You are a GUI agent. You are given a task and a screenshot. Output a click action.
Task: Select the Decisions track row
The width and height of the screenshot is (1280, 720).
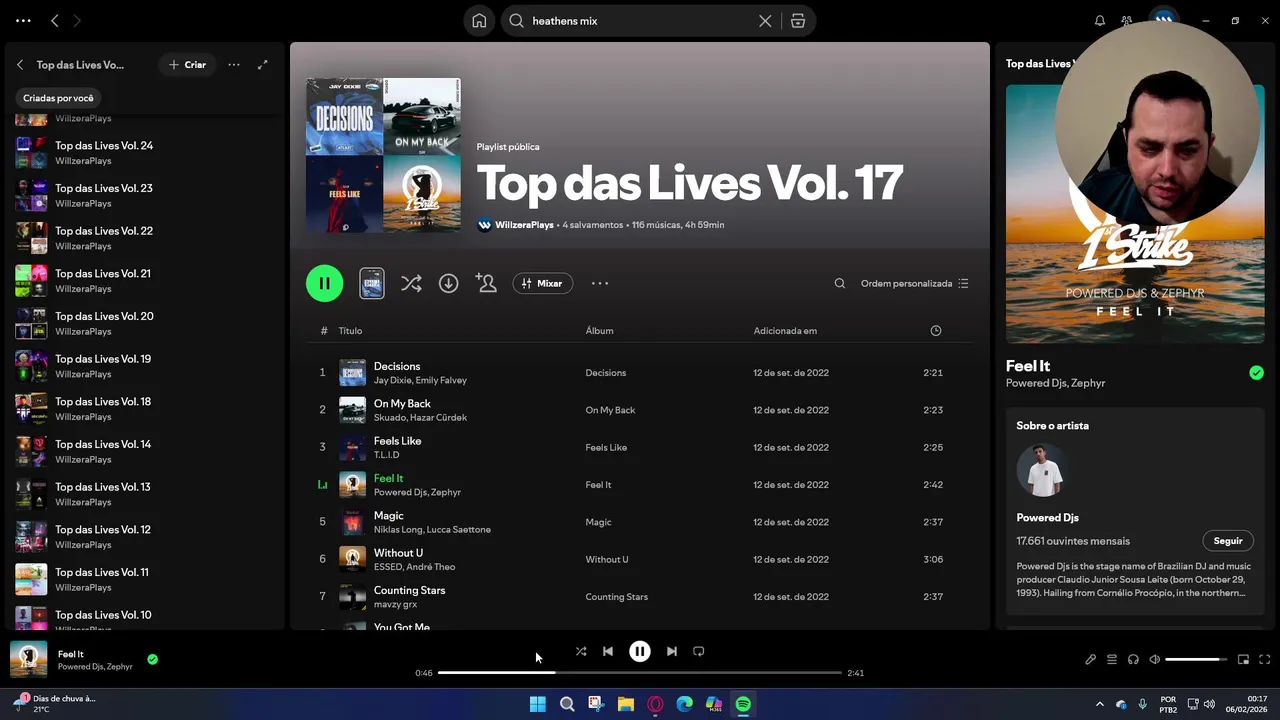coord(640,372)
